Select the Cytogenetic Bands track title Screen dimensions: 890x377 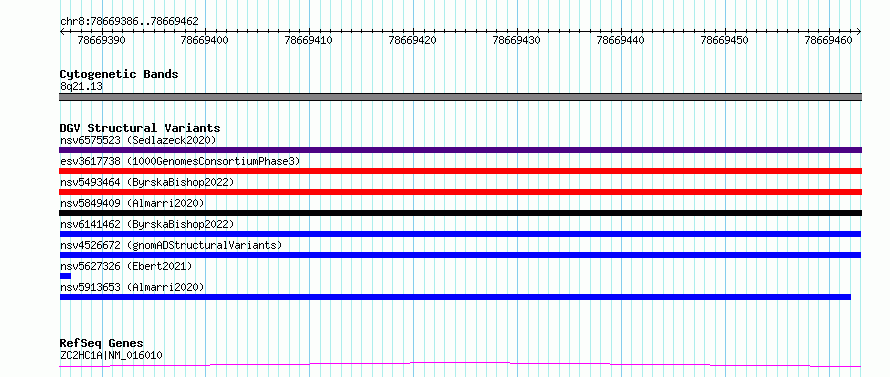click(x=119, y=74)
